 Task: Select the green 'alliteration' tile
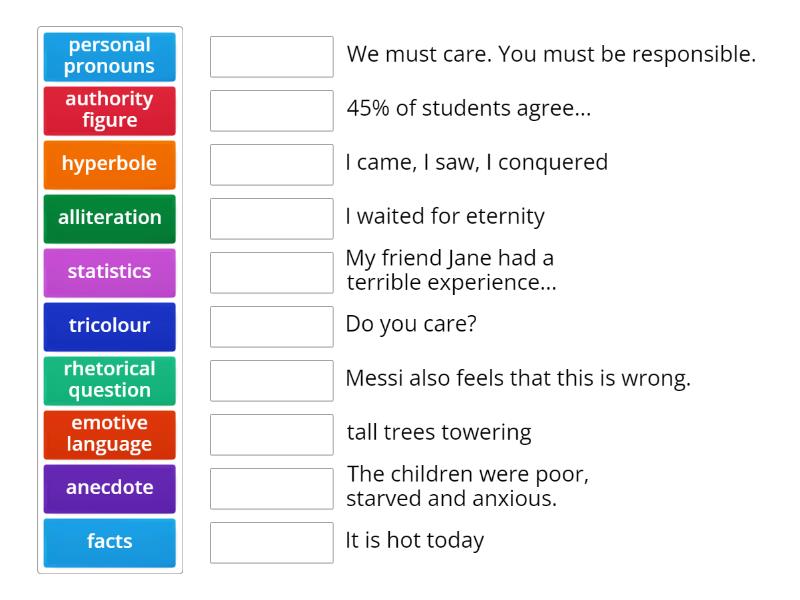click(109, 218)
